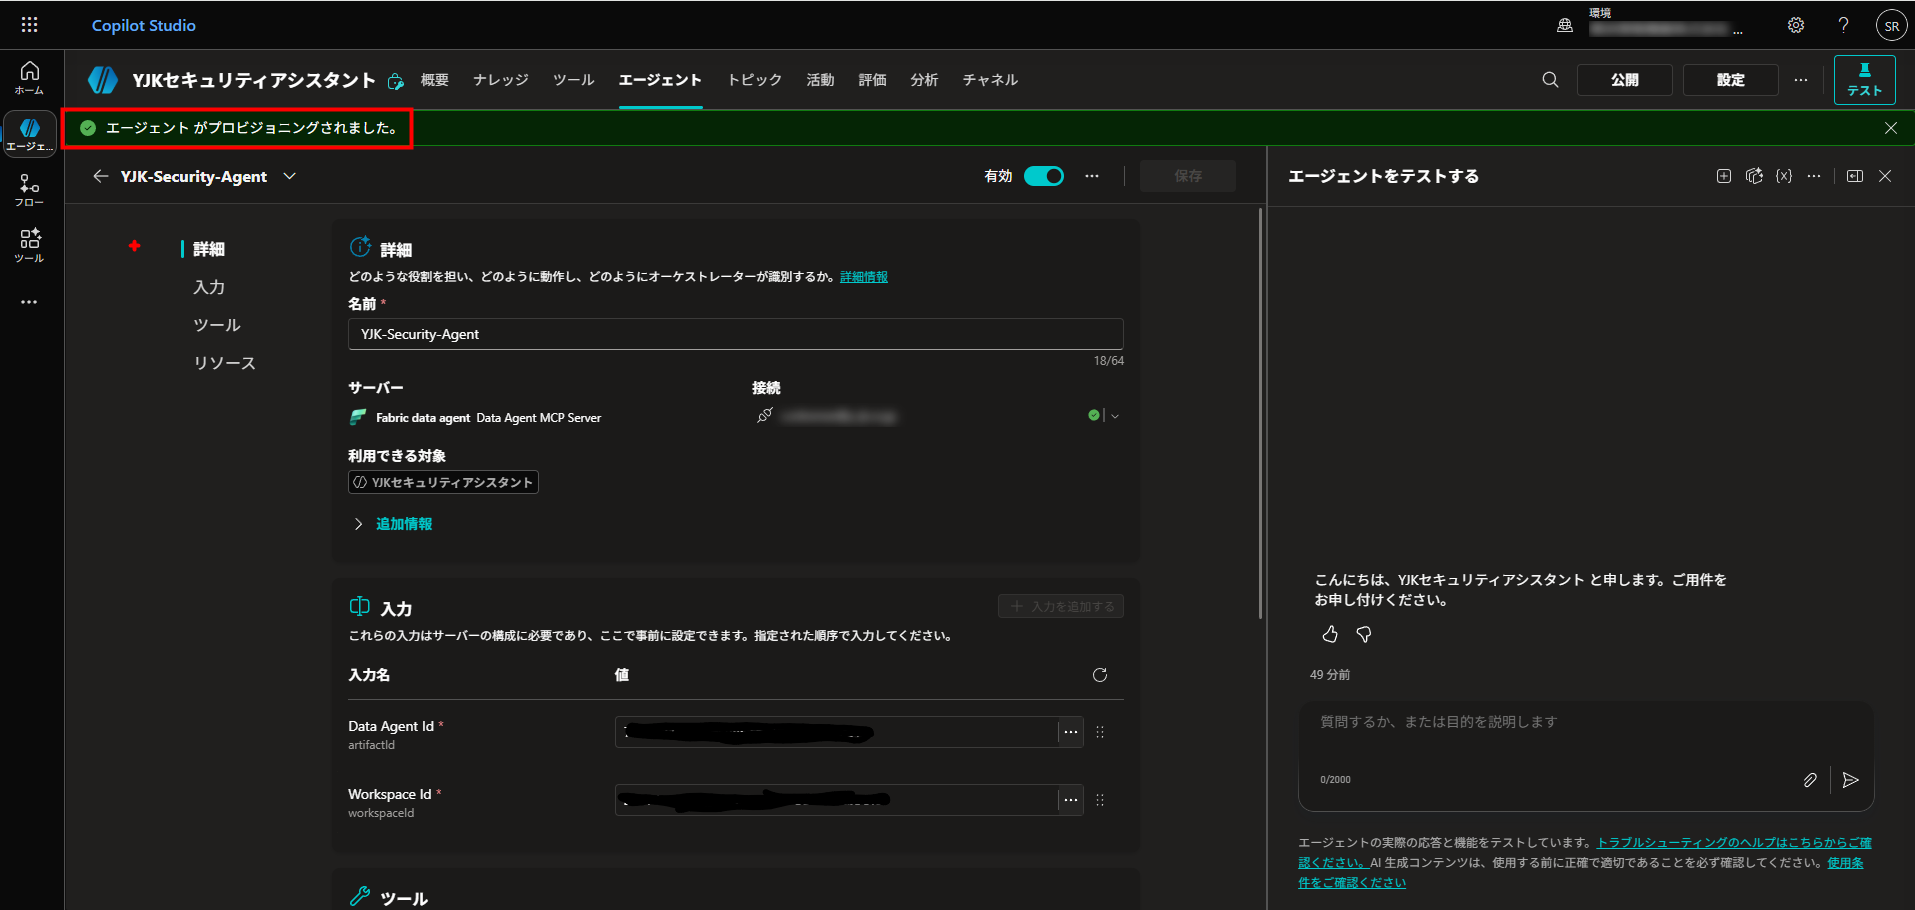Jump to 詳細 section in side nav

[x=209, y=249]
